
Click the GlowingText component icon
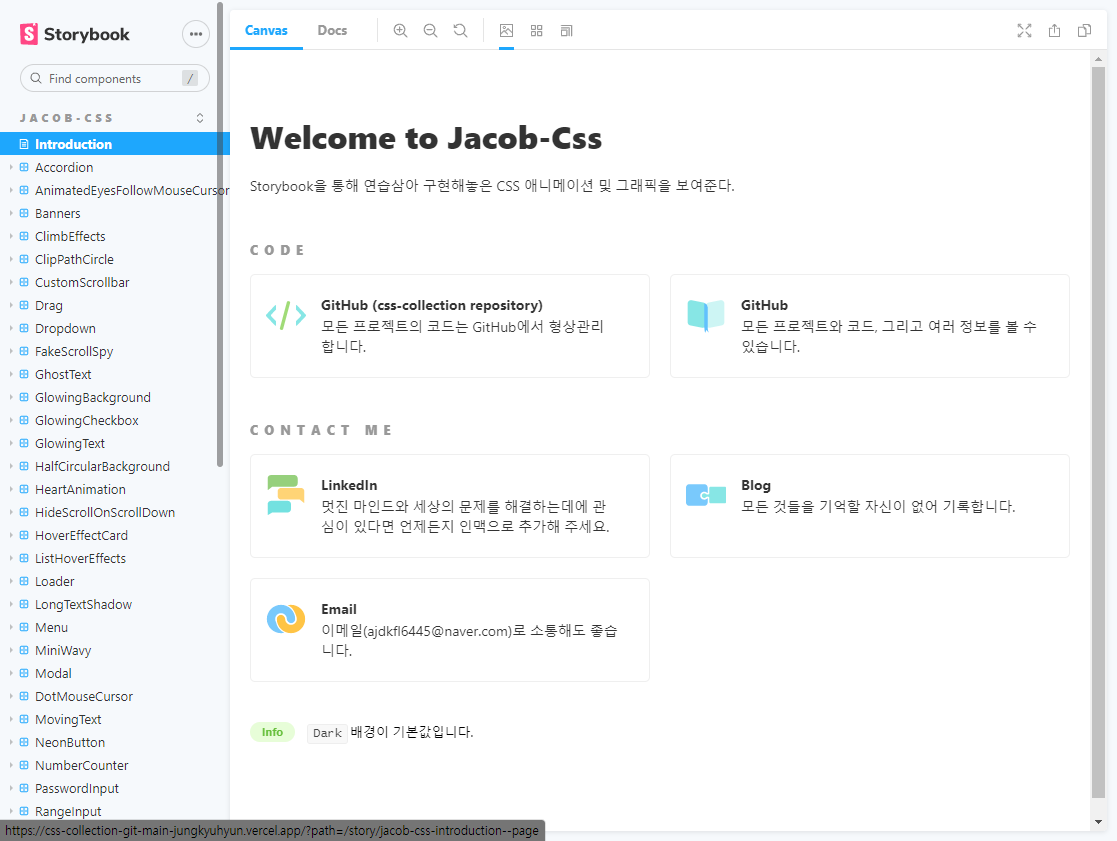pyautogui.click(x=24, y=443)
